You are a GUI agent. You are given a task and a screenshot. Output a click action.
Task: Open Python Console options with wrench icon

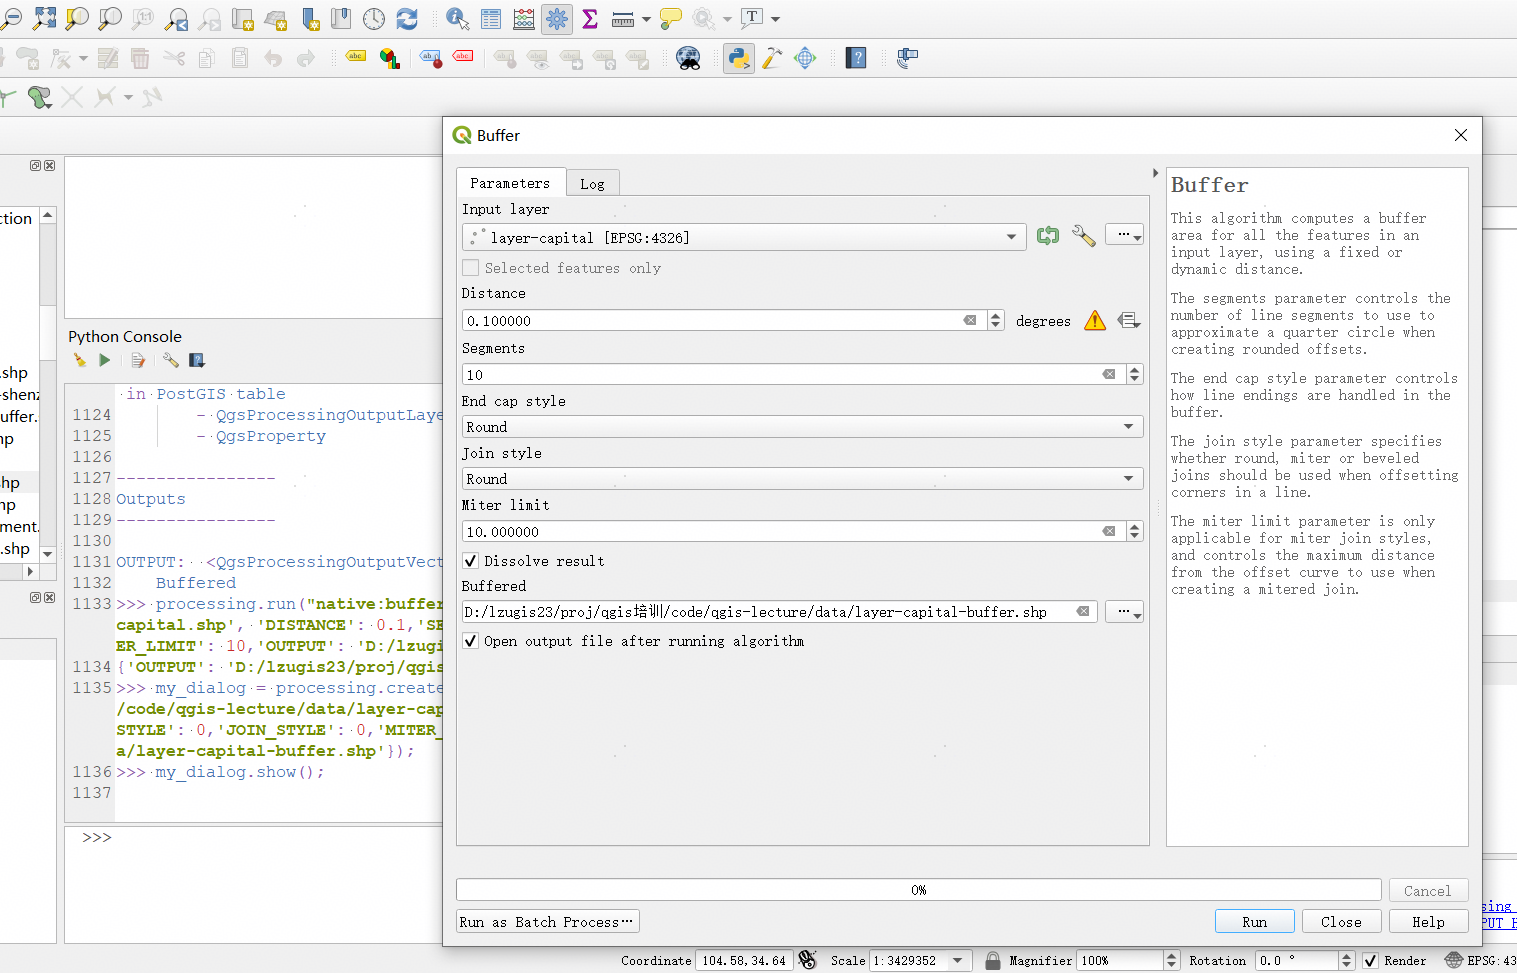(x=169, y=360)
